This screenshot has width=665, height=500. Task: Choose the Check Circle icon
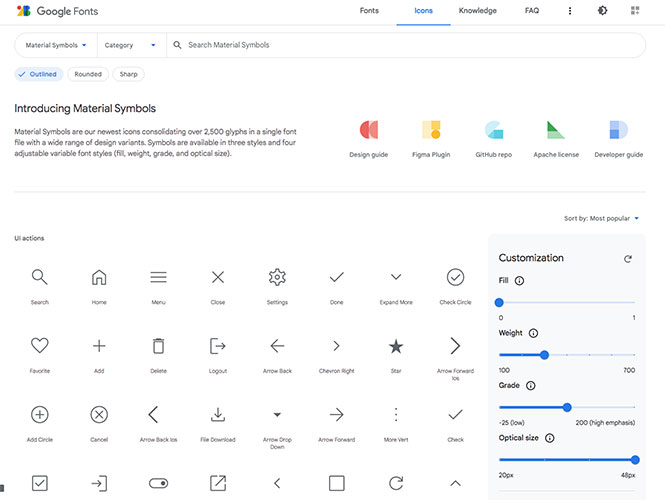[x=455, y=277]
